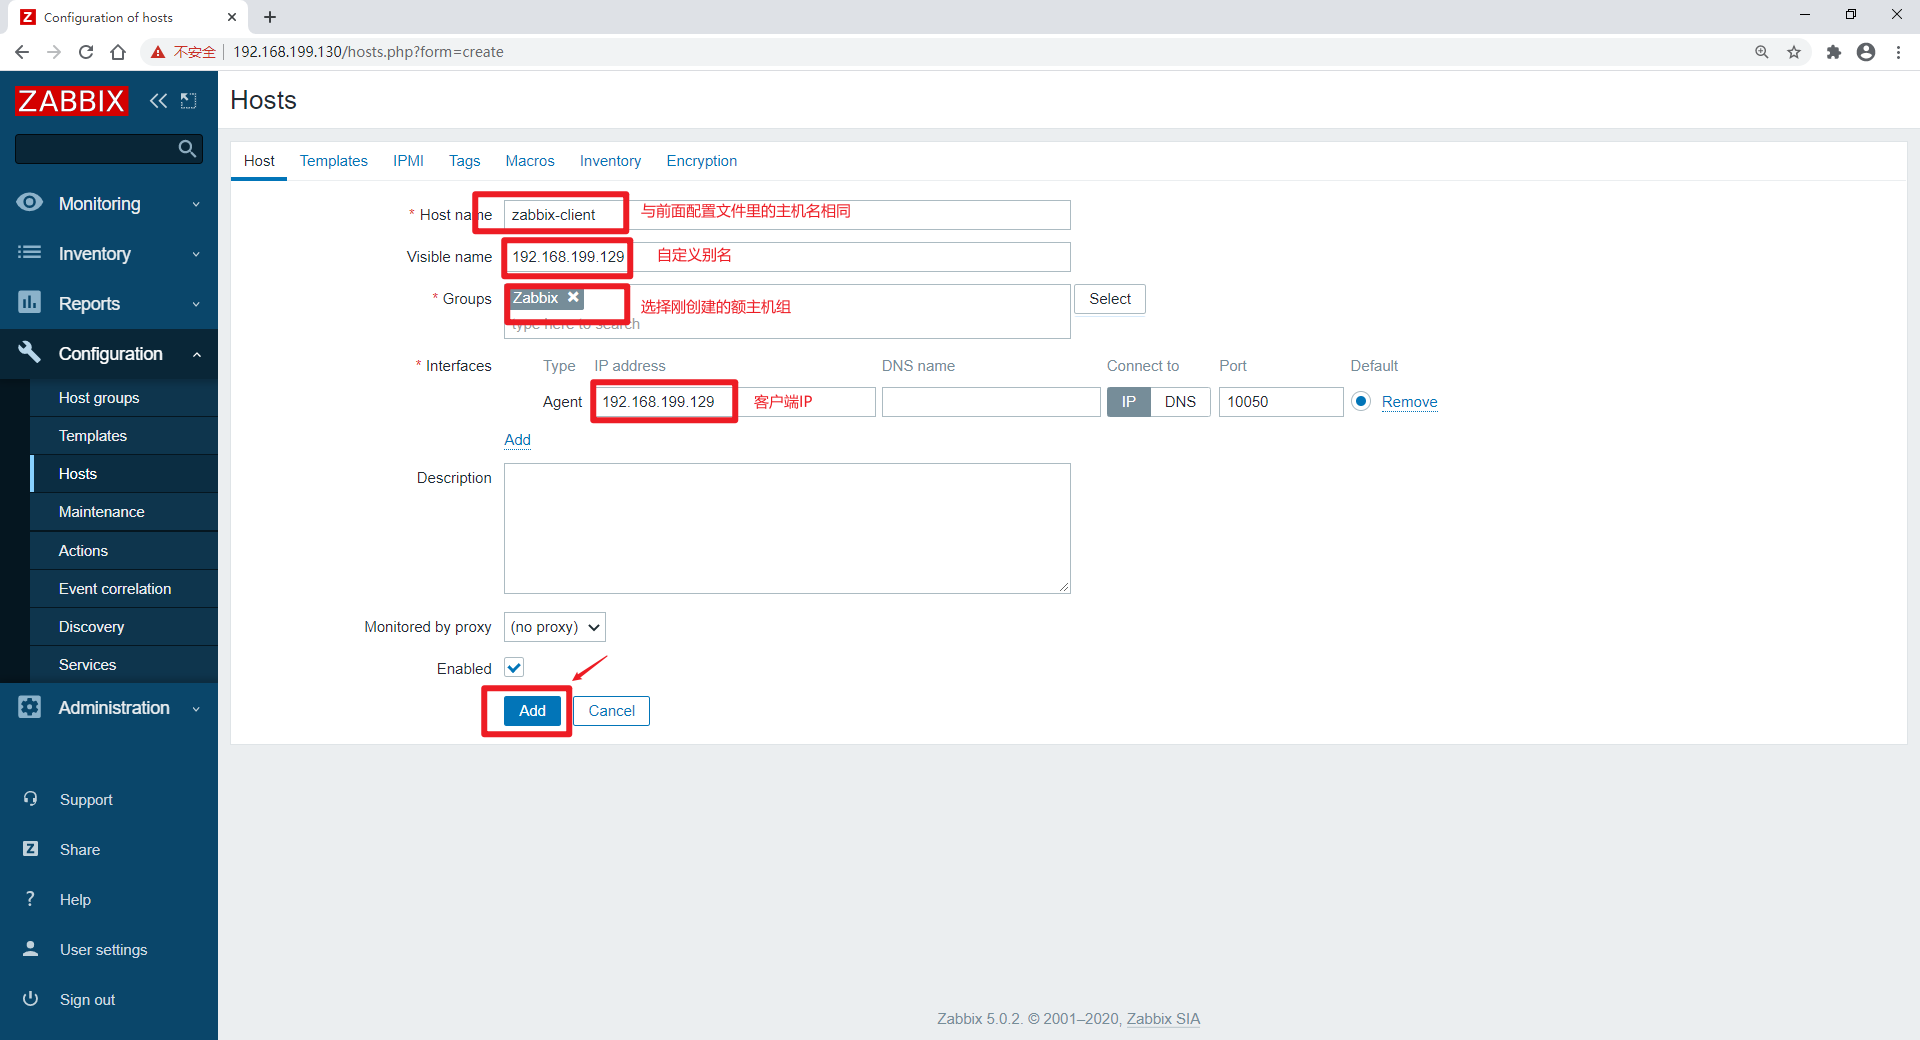Click the Port field showing 10050

point(1280,401)
